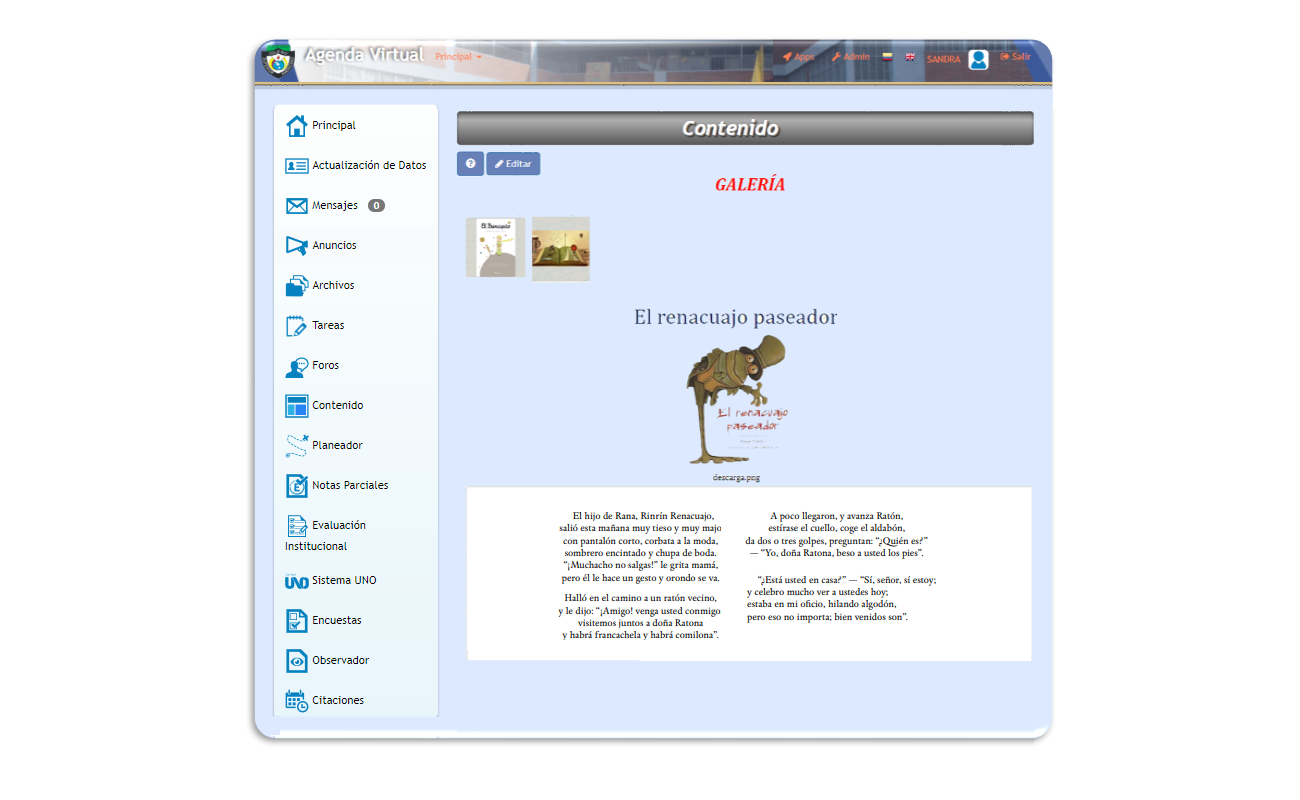Open the Admin menu in the header
The width and height of the screenshot is (1300, 800).
coord(851,57)
